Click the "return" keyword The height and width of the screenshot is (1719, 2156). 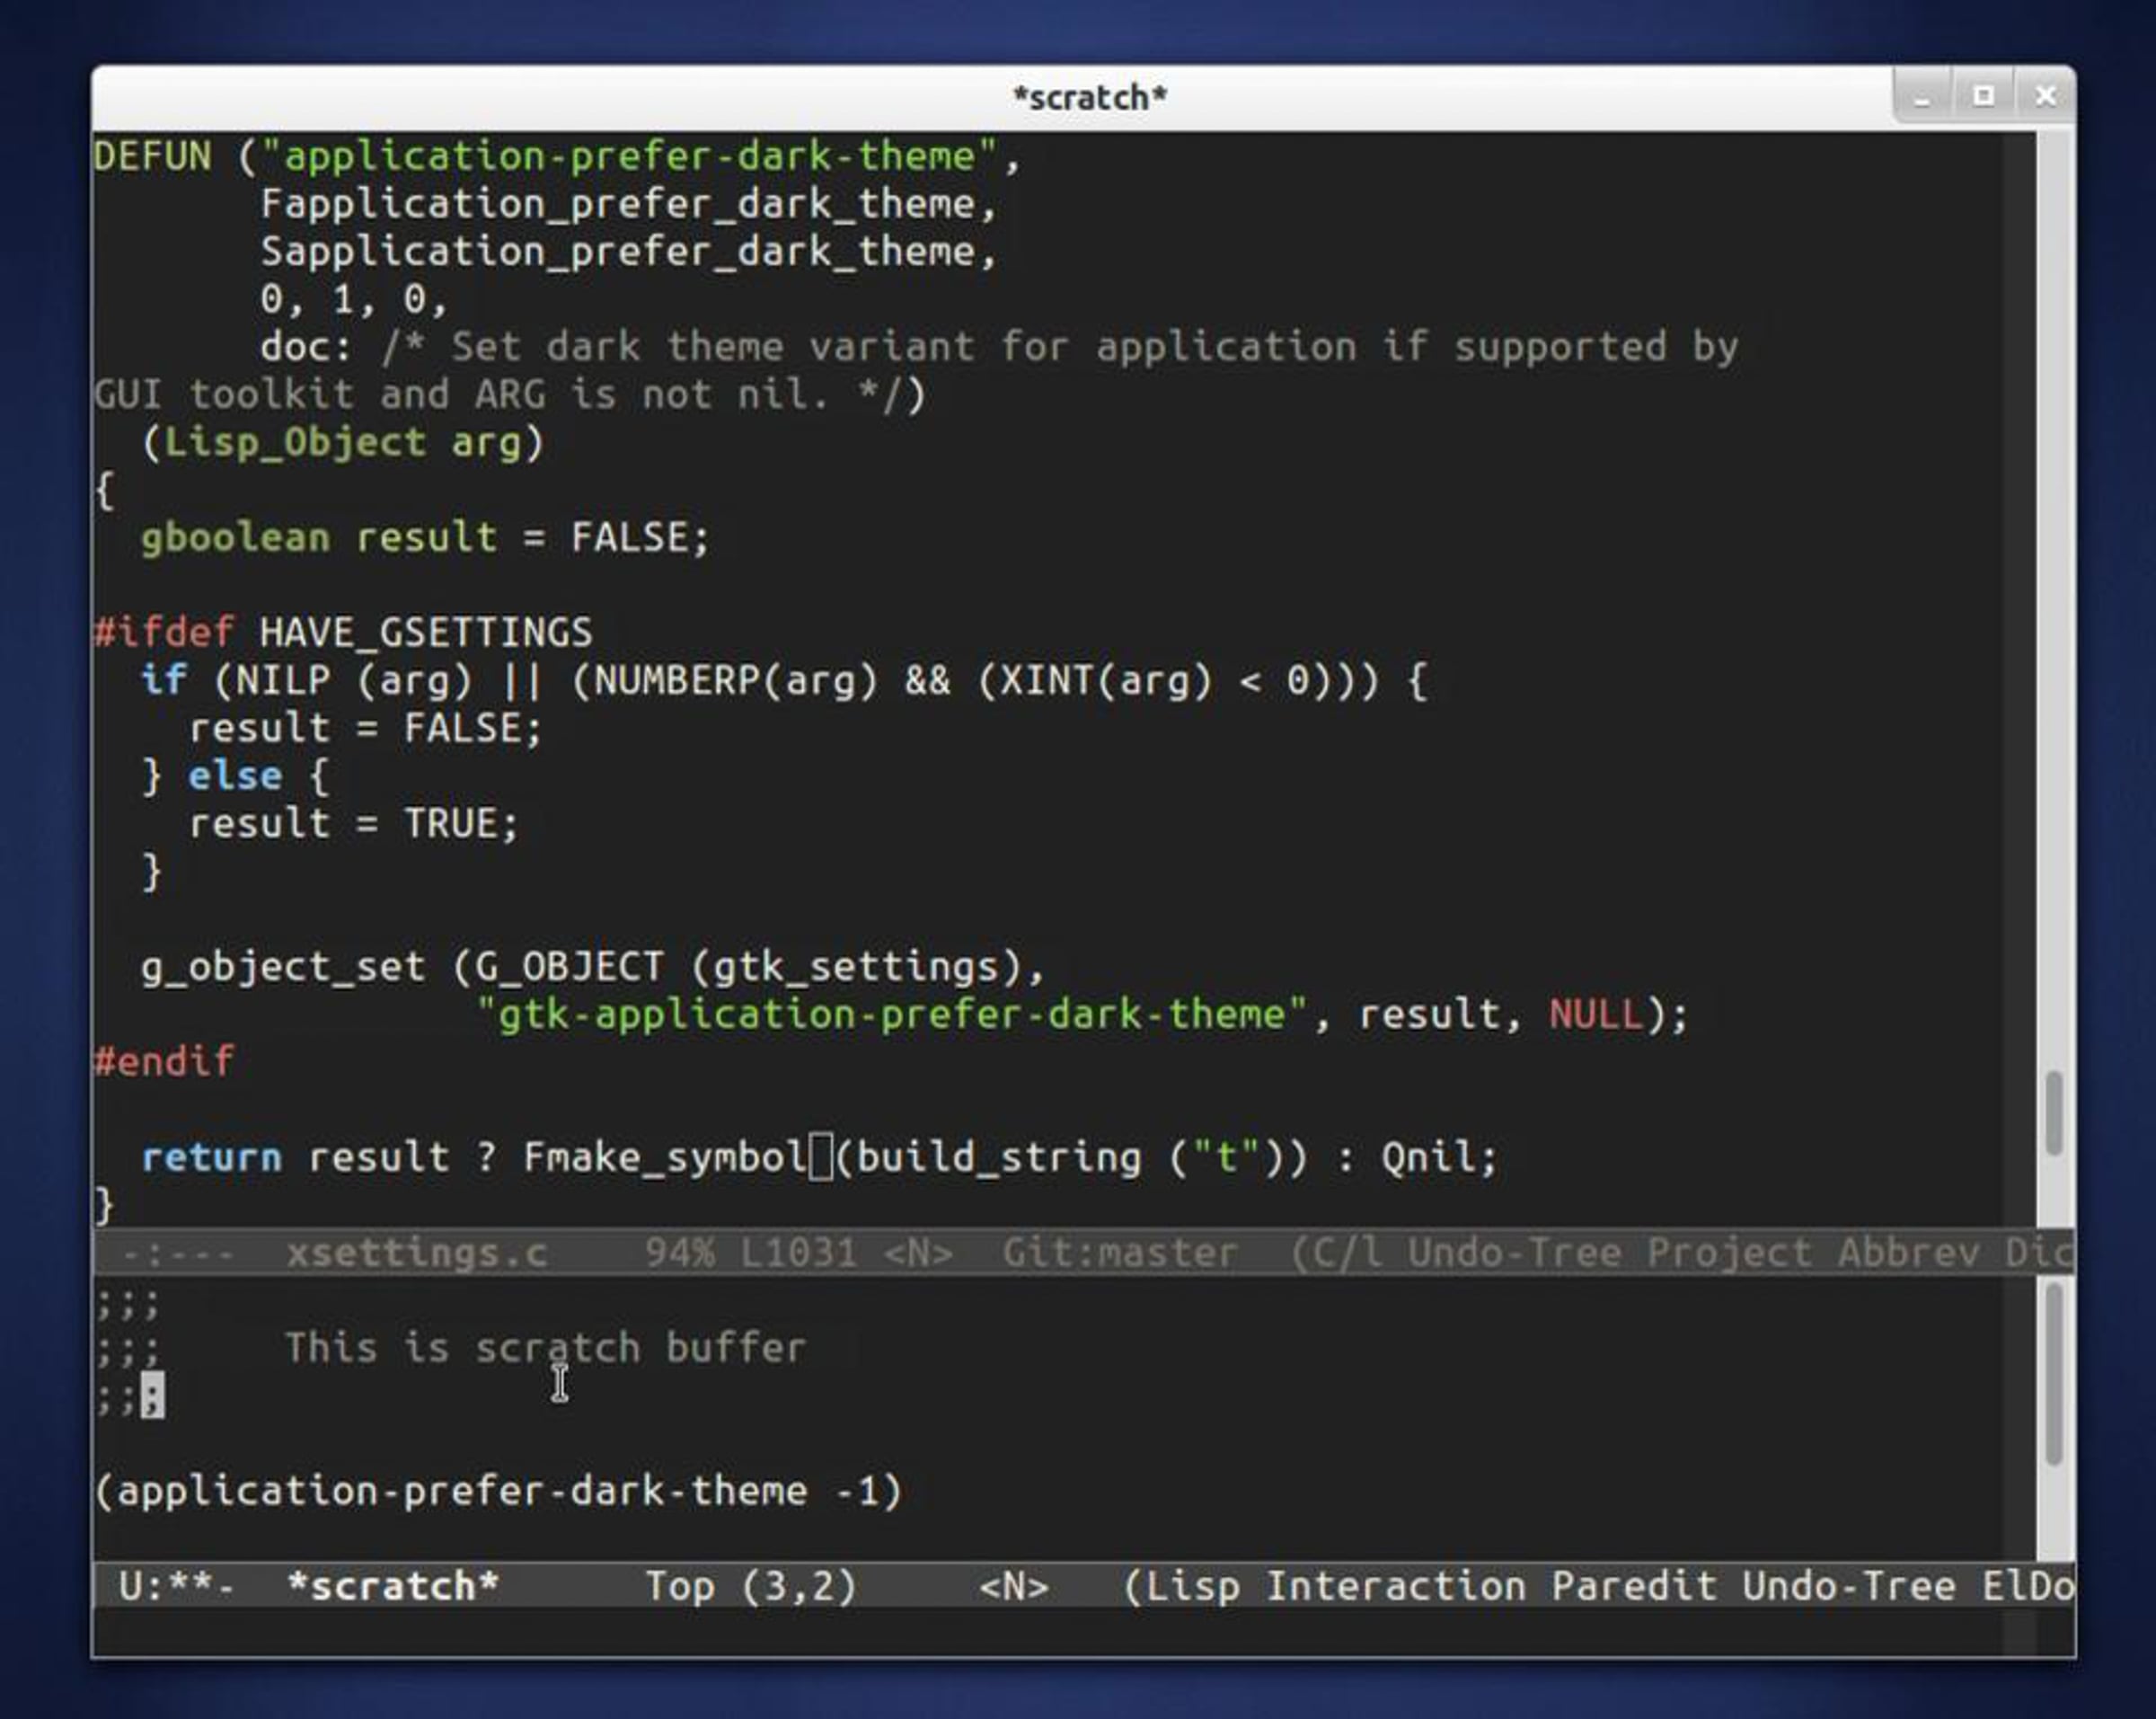[212, 1157]
